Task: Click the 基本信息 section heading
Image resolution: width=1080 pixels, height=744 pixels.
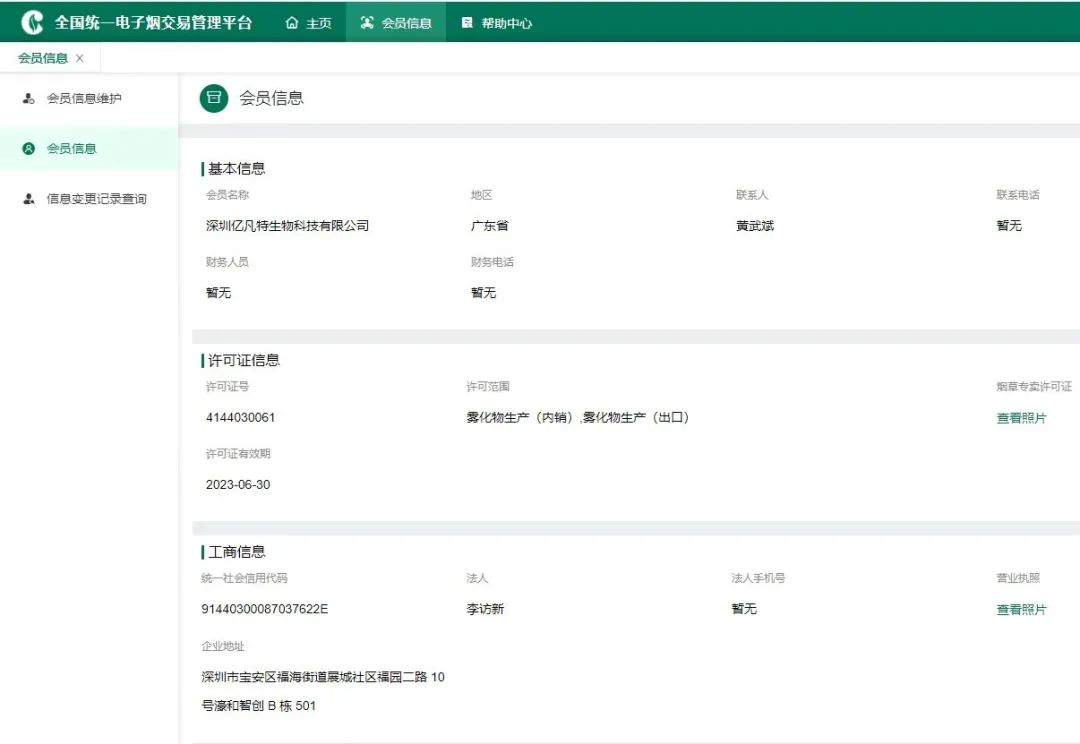Action: coord(236,169)
